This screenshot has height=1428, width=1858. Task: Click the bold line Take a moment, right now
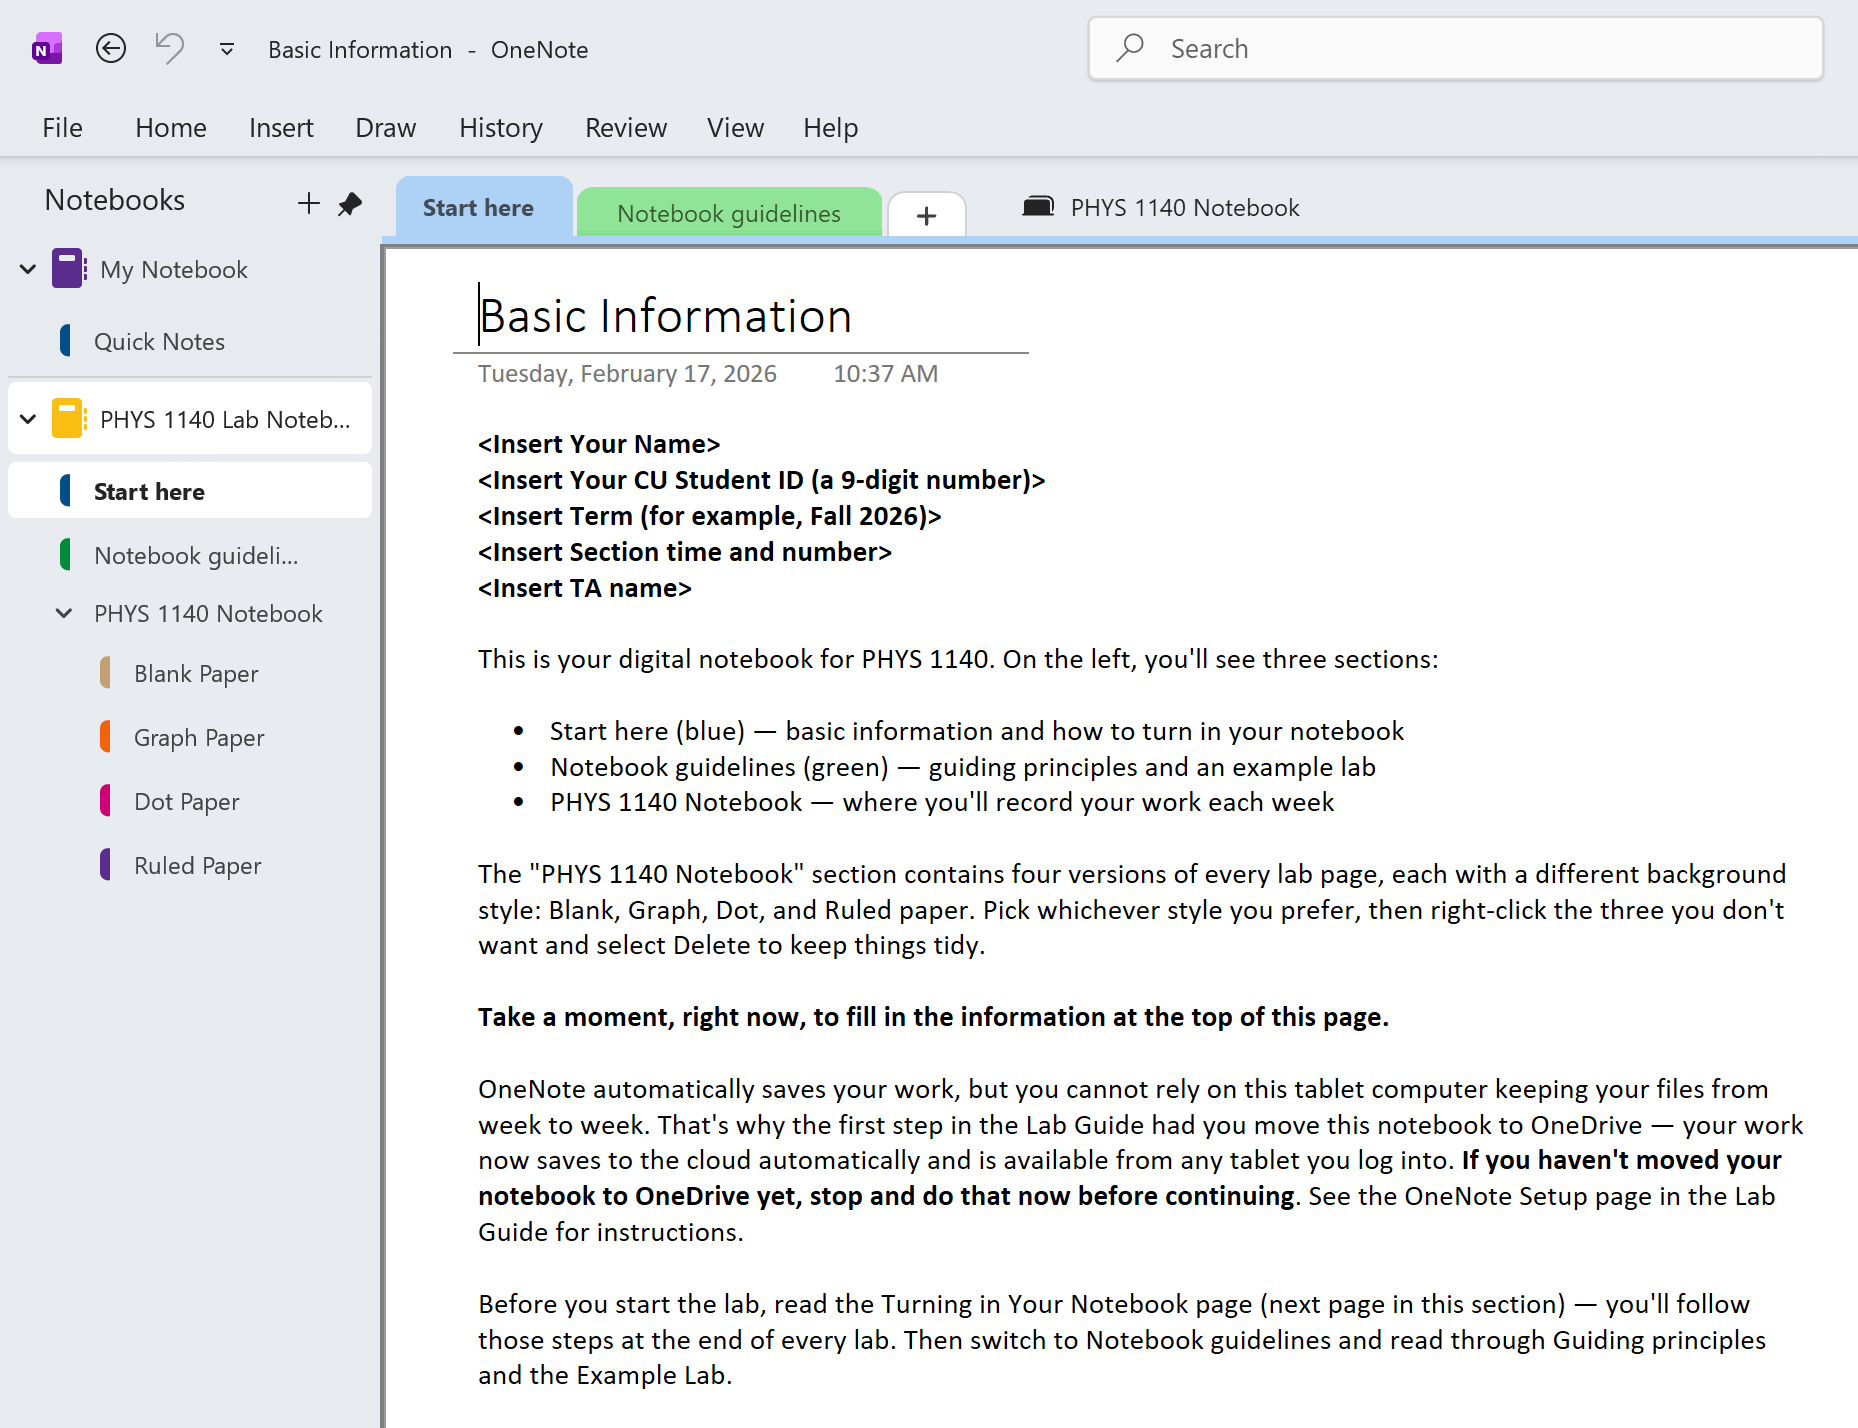(933, 1017)
